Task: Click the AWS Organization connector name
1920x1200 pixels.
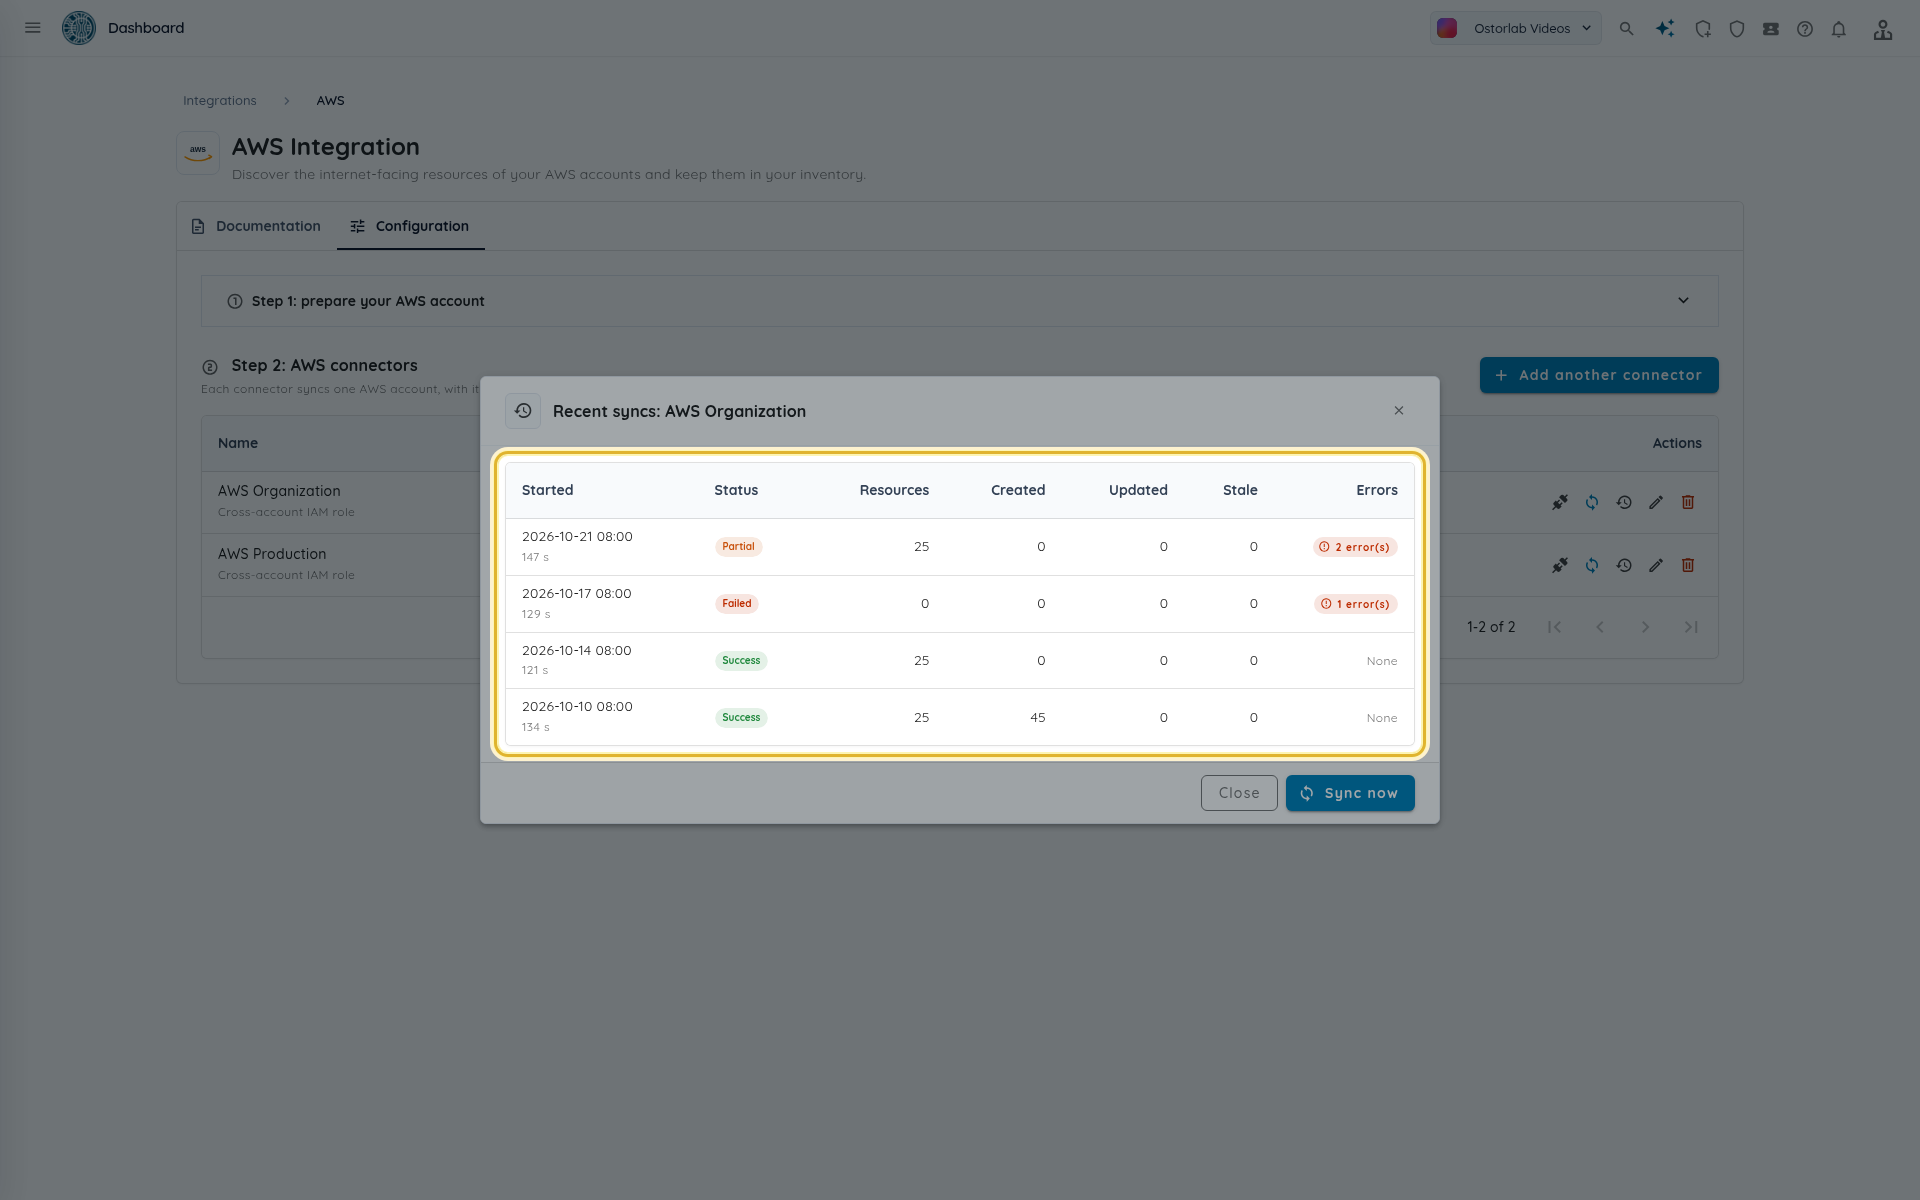Action: pyautogui.click(x=279, y=491)
